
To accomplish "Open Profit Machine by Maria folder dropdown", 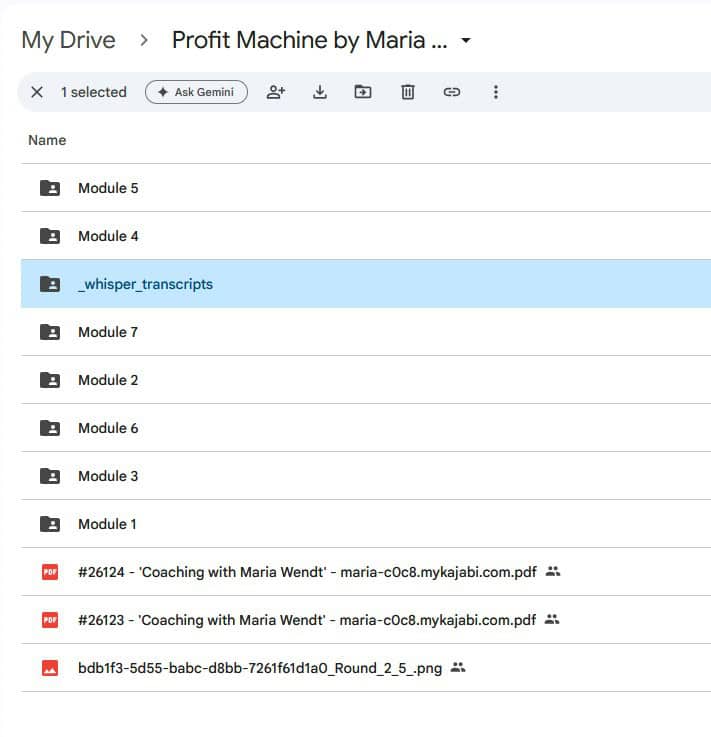I will click(466, 40).
